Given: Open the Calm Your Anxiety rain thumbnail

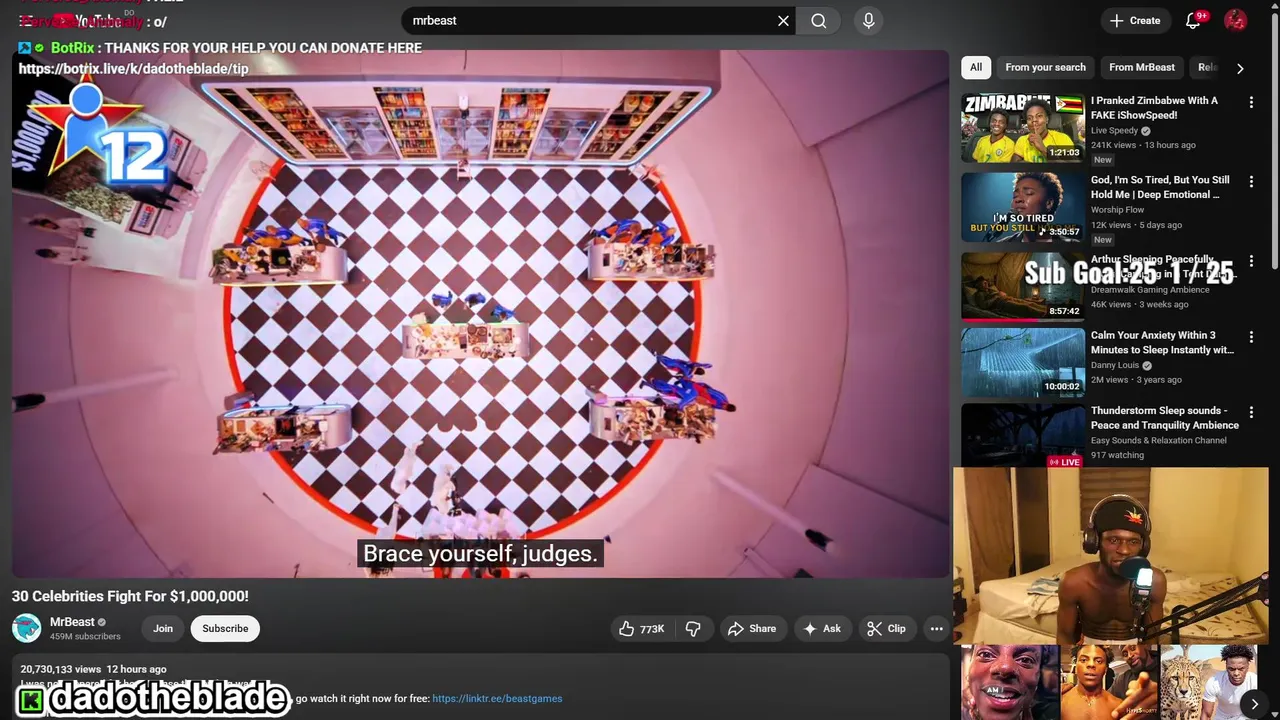Looking at the screenshot, I should (x=1023, y=362).
